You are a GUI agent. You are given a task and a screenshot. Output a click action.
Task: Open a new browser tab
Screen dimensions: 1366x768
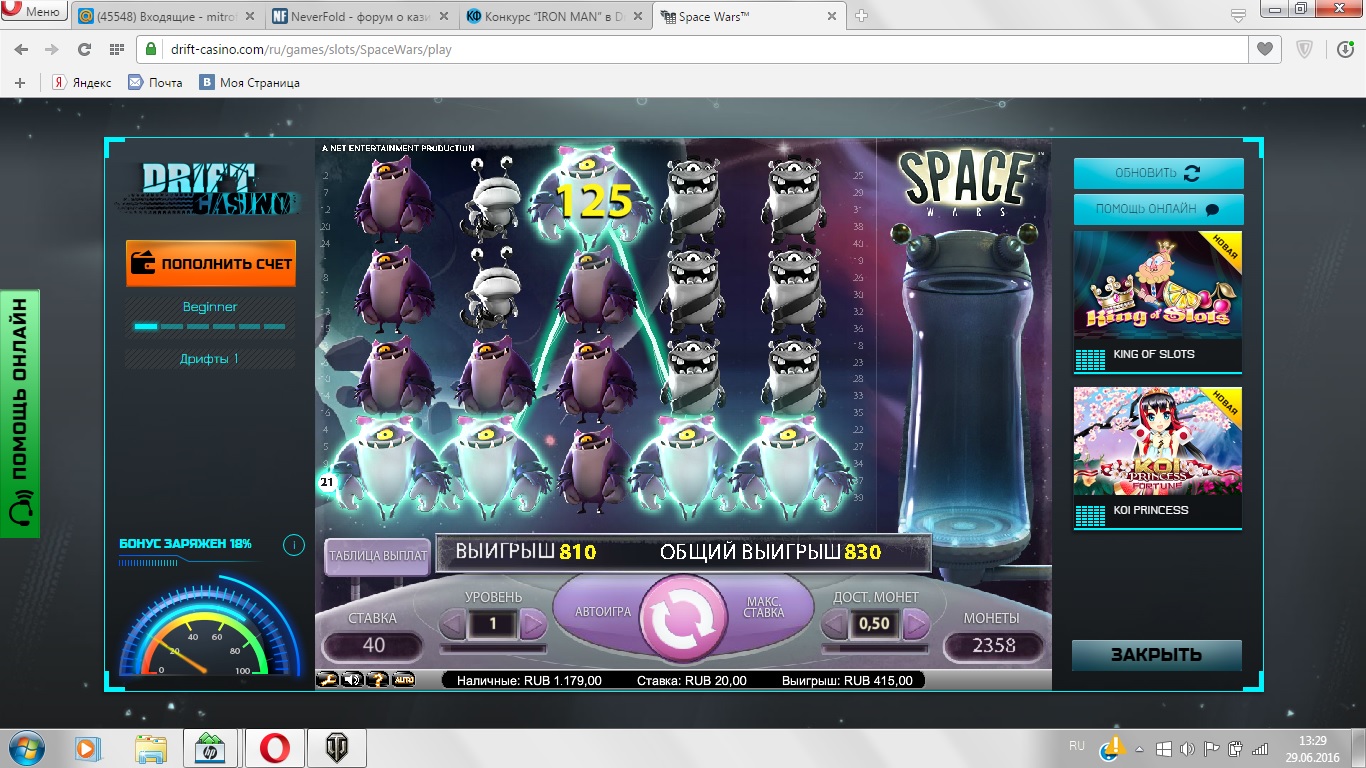(862, 16)
